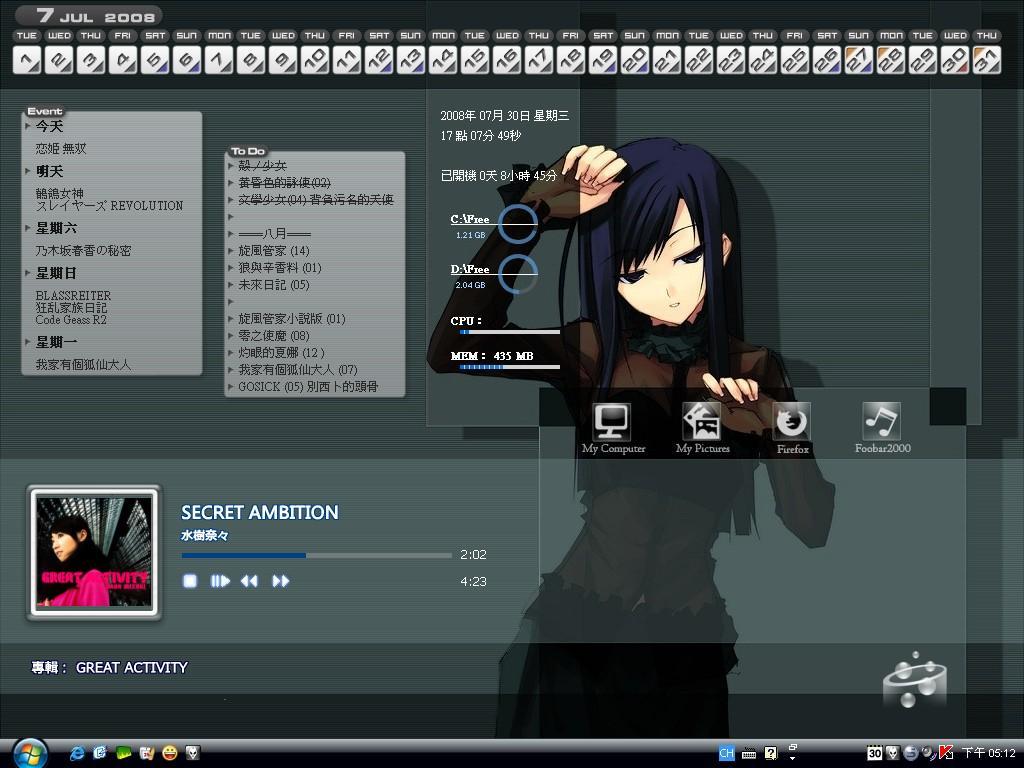Click the artist name 水樹奈々
This screenshot has height=768, width=1024.
pos(204,535)
